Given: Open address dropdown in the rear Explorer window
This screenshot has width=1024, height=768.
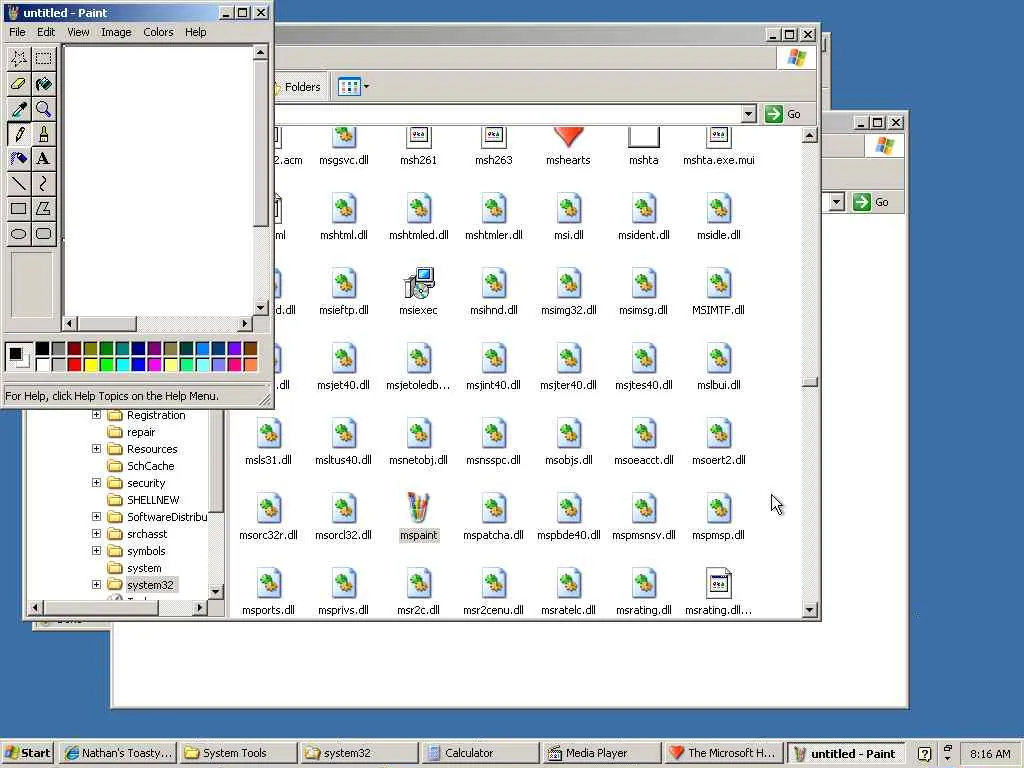Looking at the screenshot, I should pos(837,202).
